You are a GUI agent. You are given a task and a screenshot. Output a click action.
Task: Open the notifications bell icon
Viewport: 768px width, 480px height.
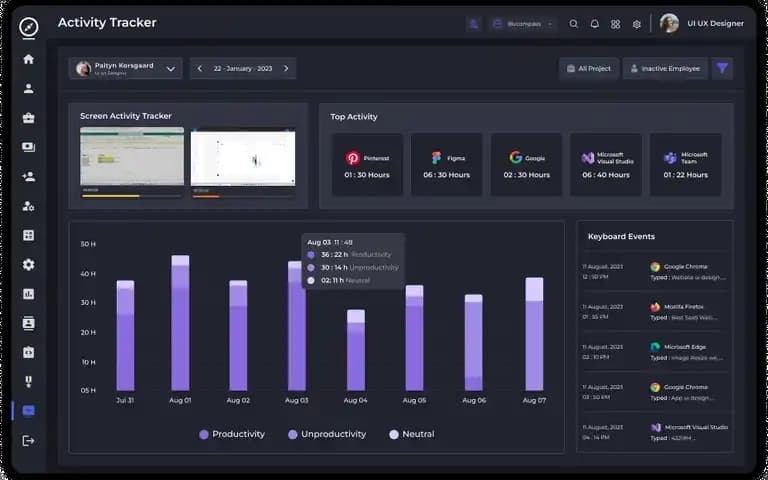pyautogui.click(x=595, y=24)
